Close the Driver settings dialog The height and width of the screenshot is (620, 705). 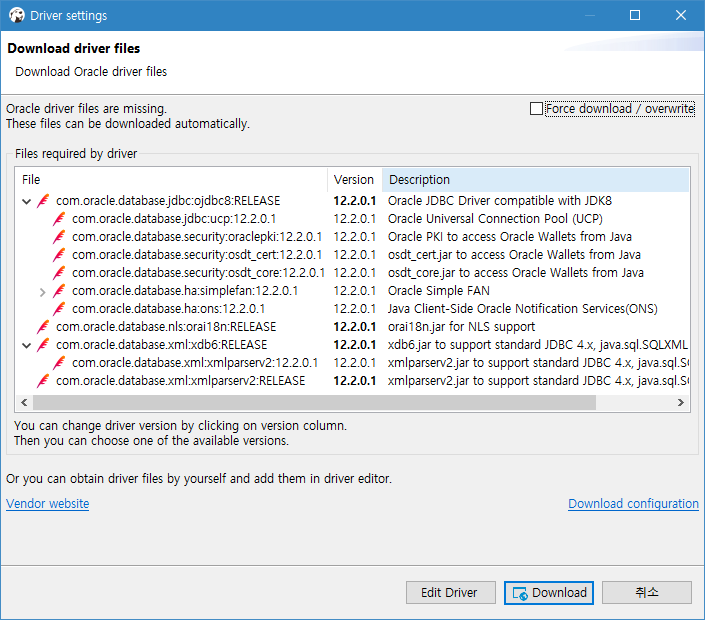(x=681, y=15)
